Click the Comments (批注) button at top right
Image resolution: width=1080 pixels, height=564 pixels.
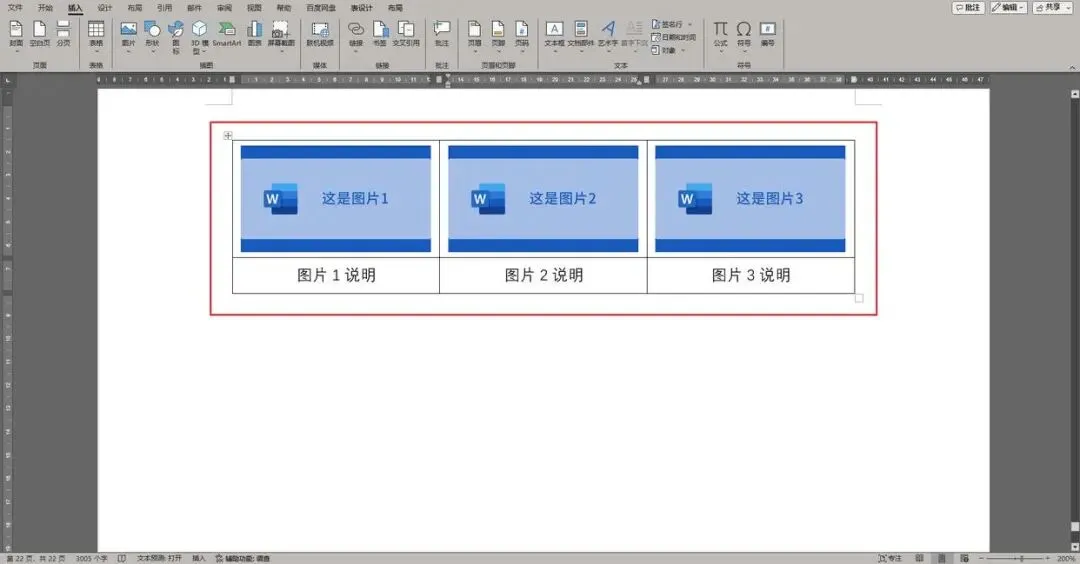tap(968, 7)
